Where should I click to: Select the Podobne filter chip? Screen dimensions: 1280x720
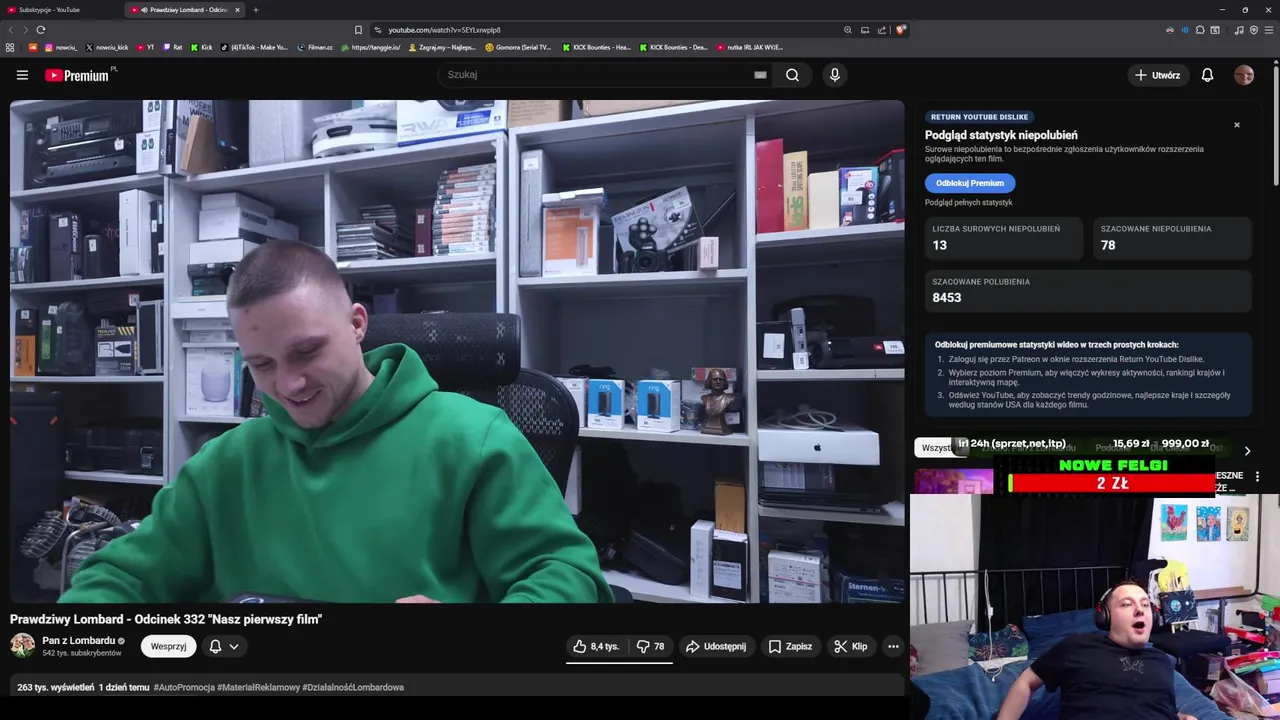click(x=1113, y=448)
